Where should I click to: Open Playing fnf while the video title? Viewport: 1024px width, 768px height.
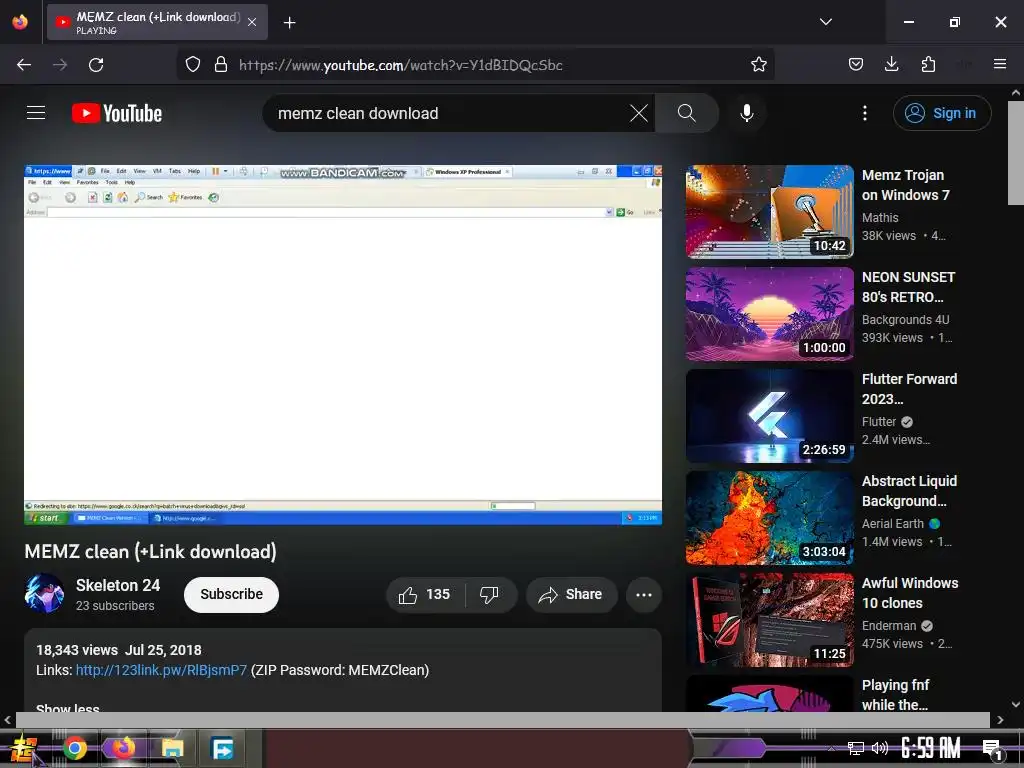[x=895, y=695]
